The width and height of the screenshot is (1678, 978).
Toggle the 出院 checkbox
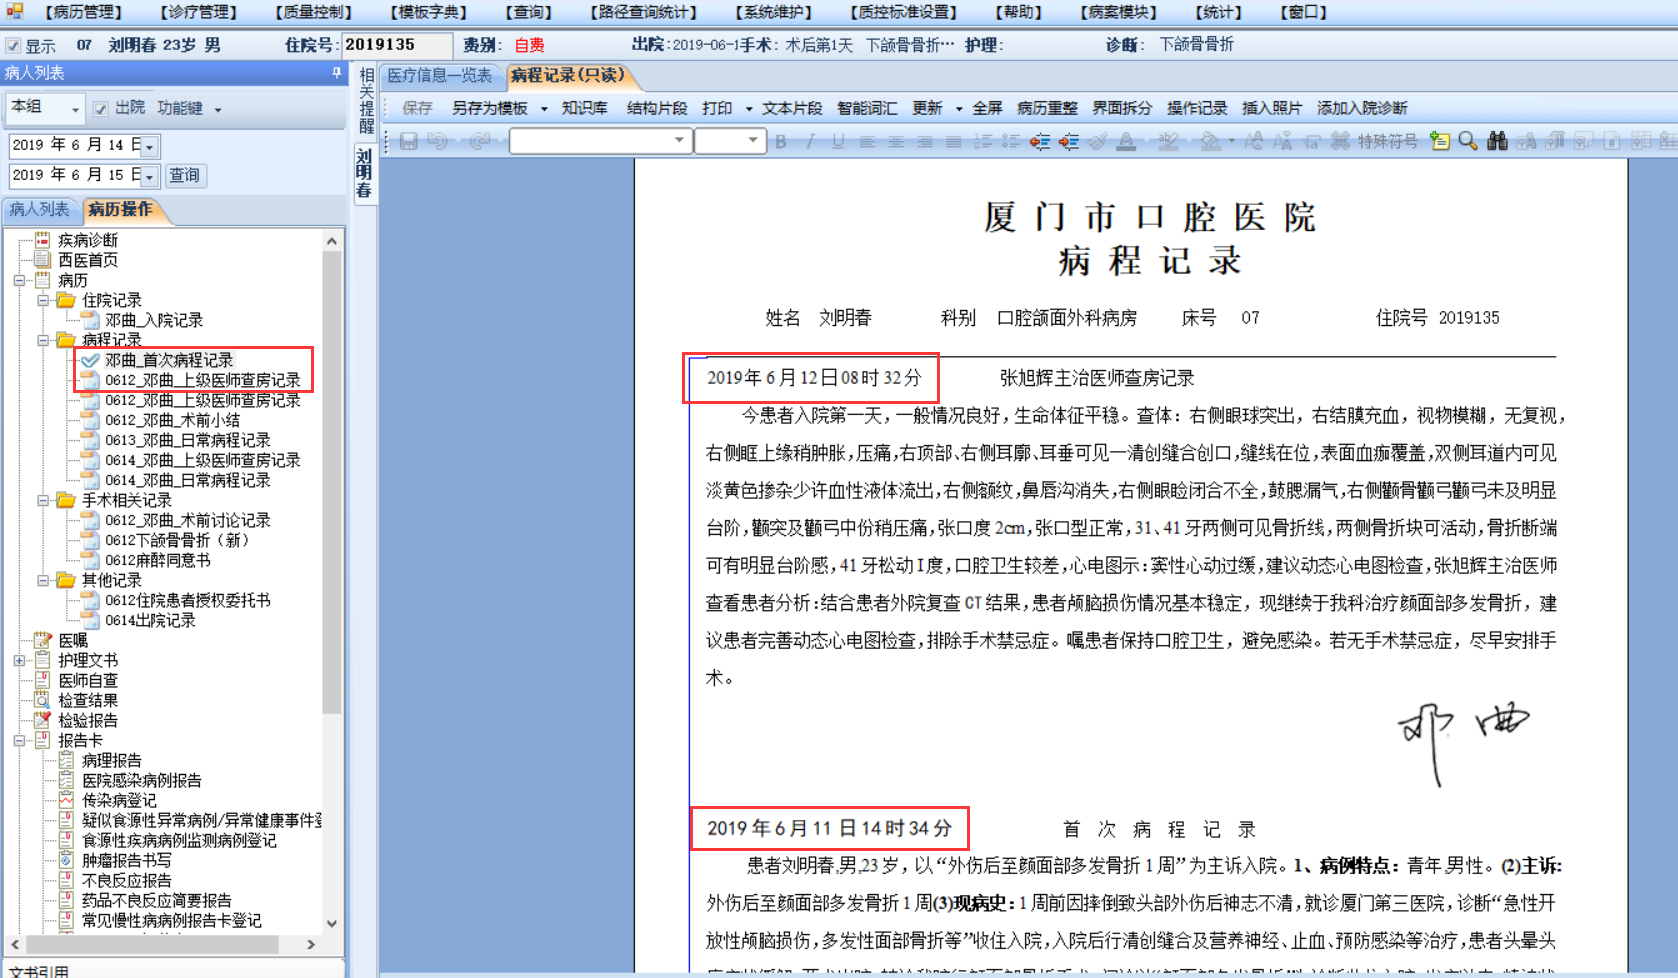pos(100,108)
